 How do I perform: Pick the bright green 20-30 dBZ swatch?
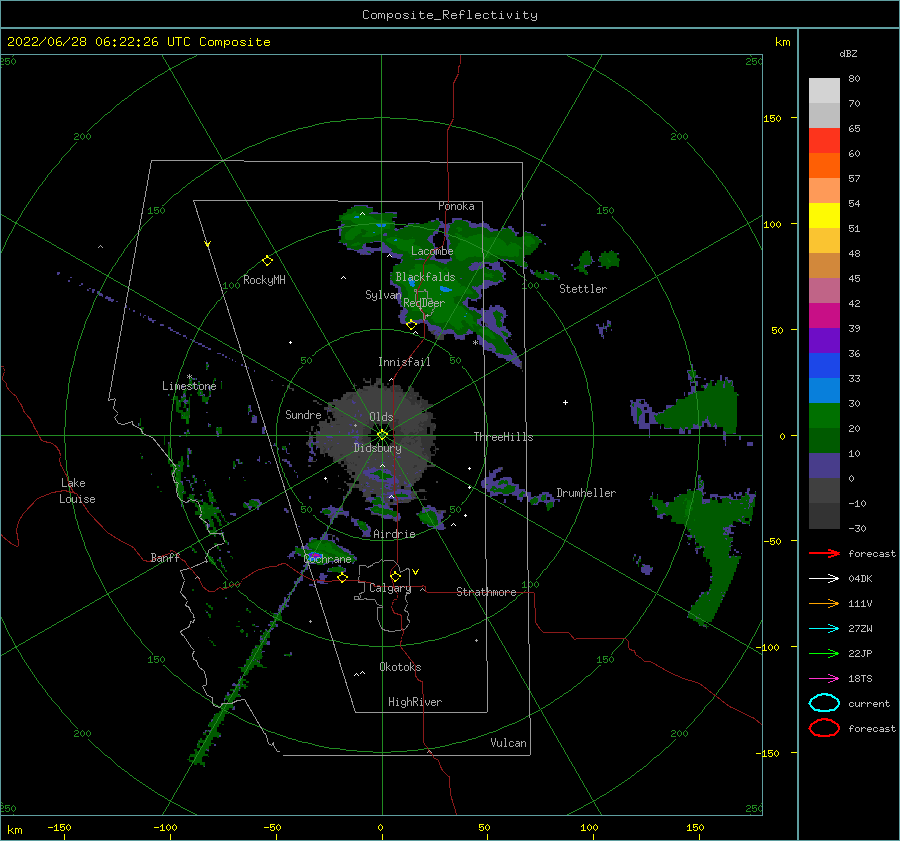pyautogui.click(x=824, y=416)
